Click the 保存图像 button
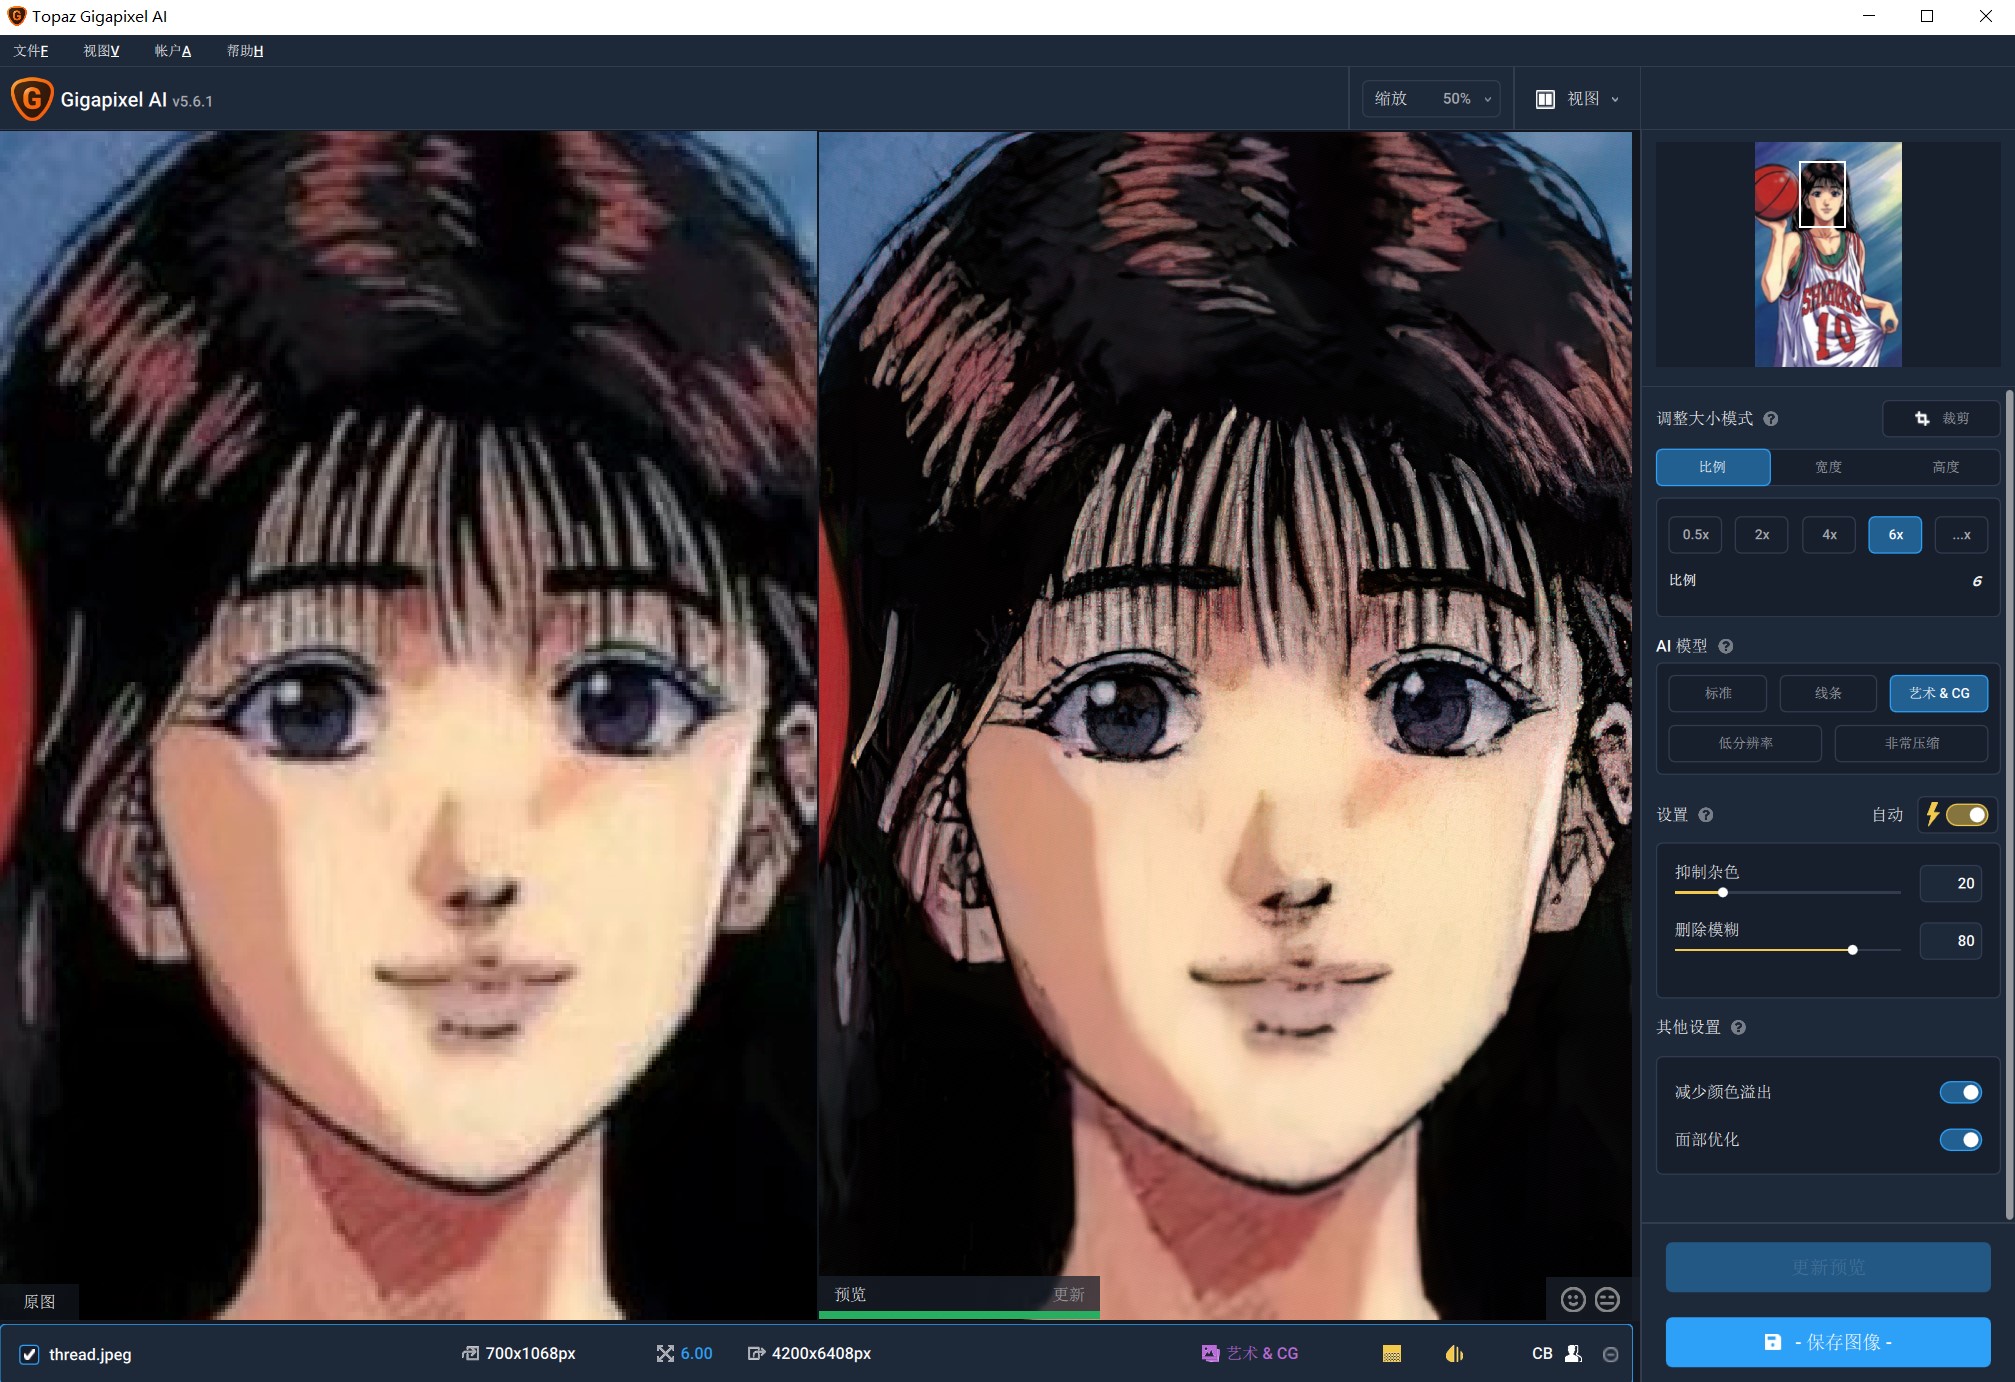This screenshot has width=2015, height=1382. point(1828,1342)
